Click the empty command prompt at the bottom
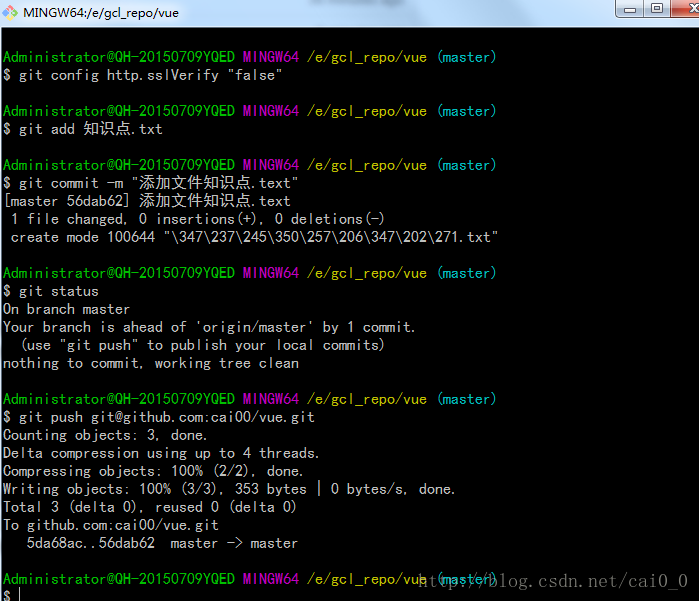The image size is (699, 601). (12, 595)
